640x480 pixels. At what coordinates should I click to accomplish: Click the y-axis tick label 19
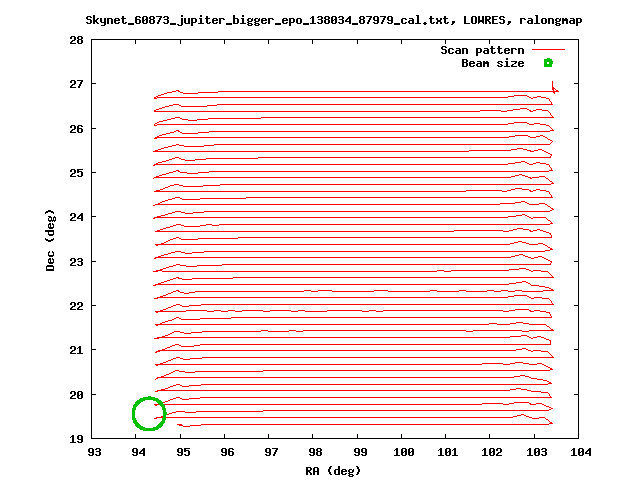coord(76,439)
